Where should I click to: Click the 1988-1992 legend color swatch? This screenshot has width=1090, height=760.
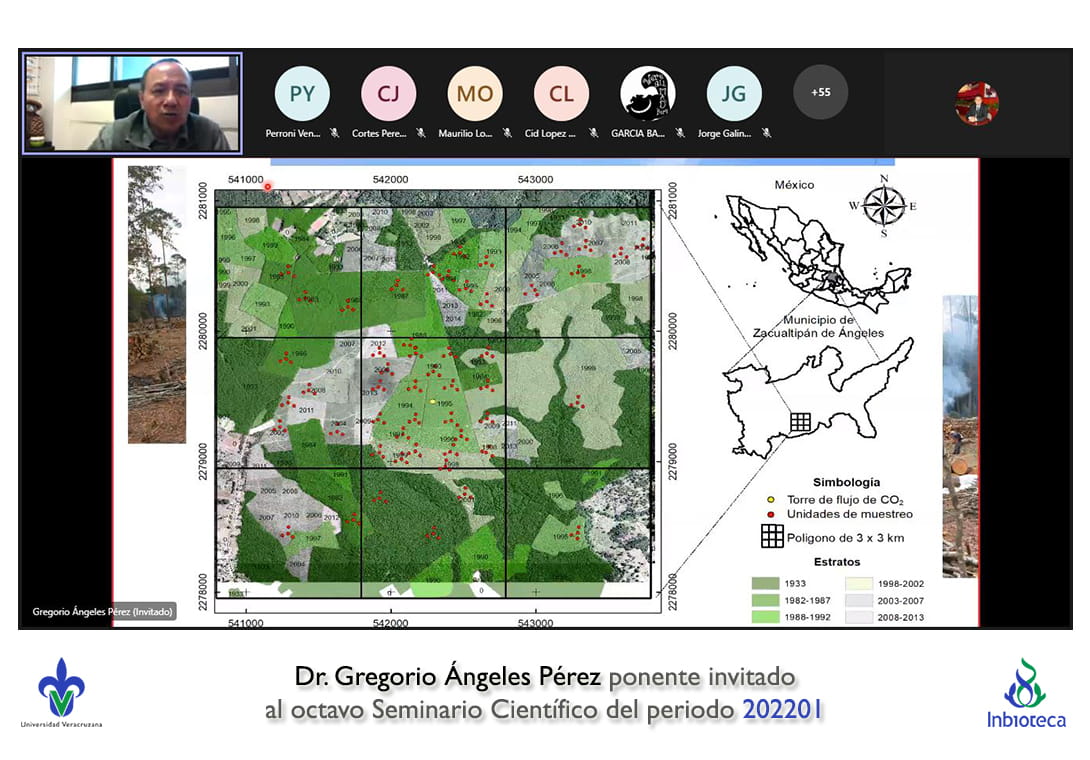767,617
